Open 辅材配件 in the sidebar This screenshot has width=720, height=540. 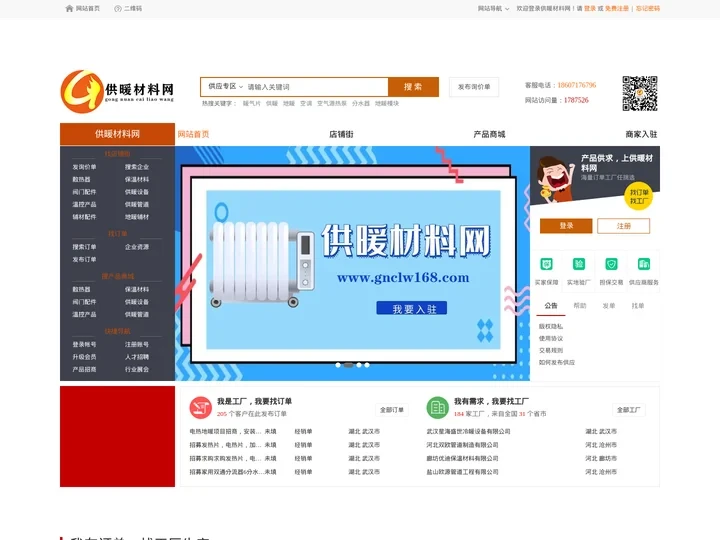point(84,217)
